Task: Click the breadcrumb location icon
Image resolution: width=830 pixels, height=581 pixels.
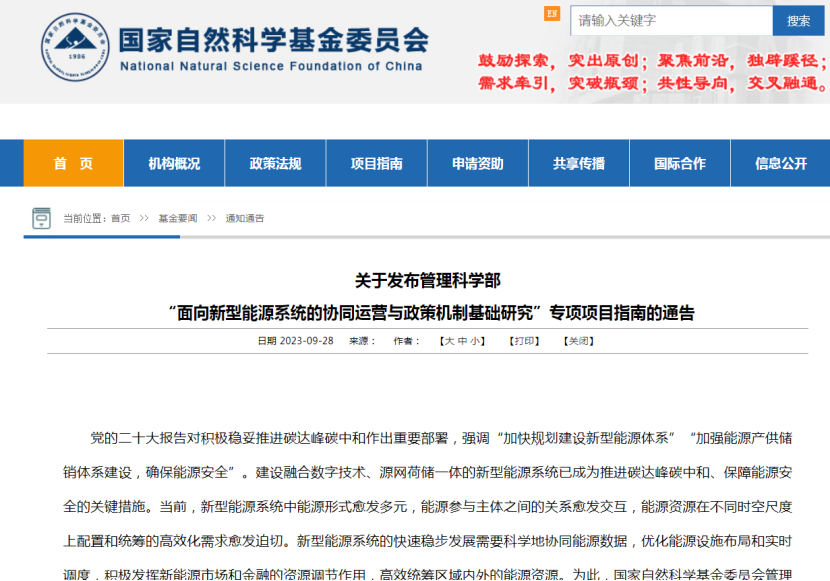Action: (x=41, y=218)
